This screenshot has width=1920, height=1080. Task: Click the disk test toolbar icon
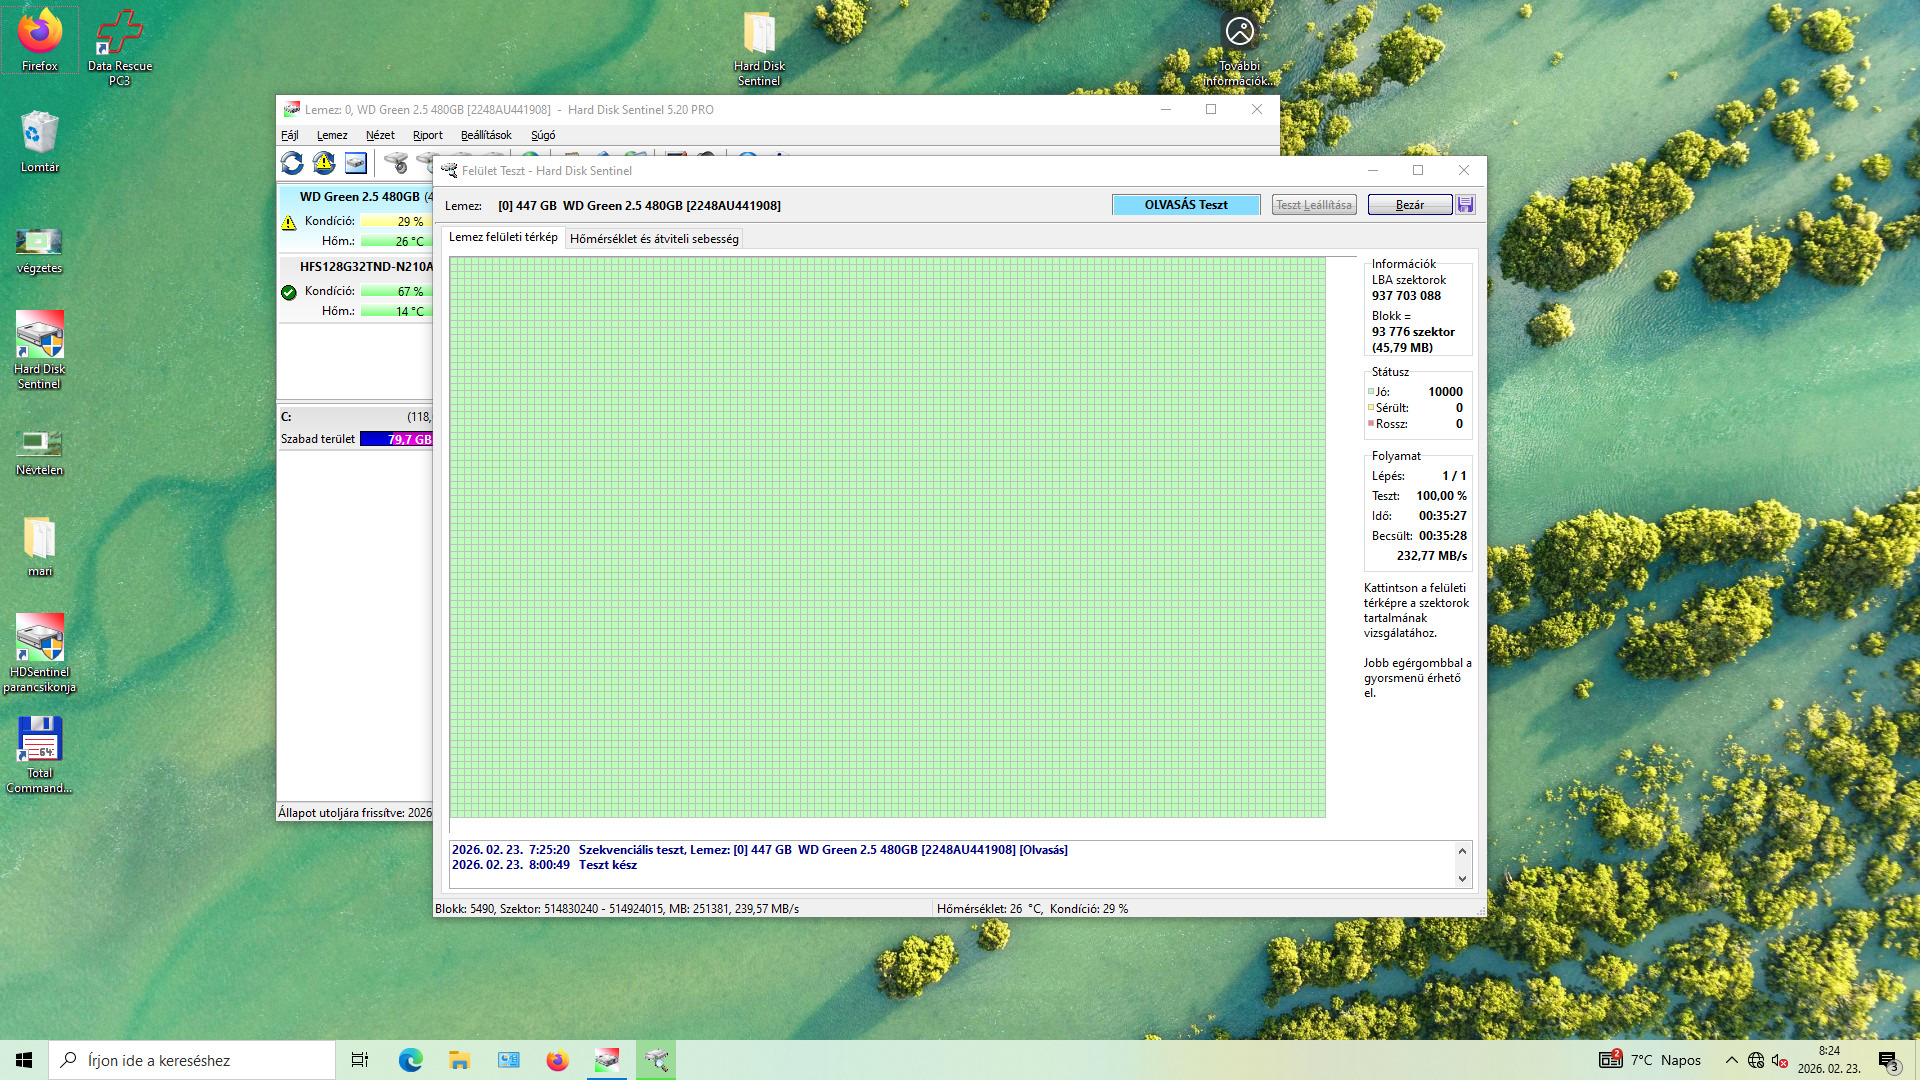tap(396, 163)
